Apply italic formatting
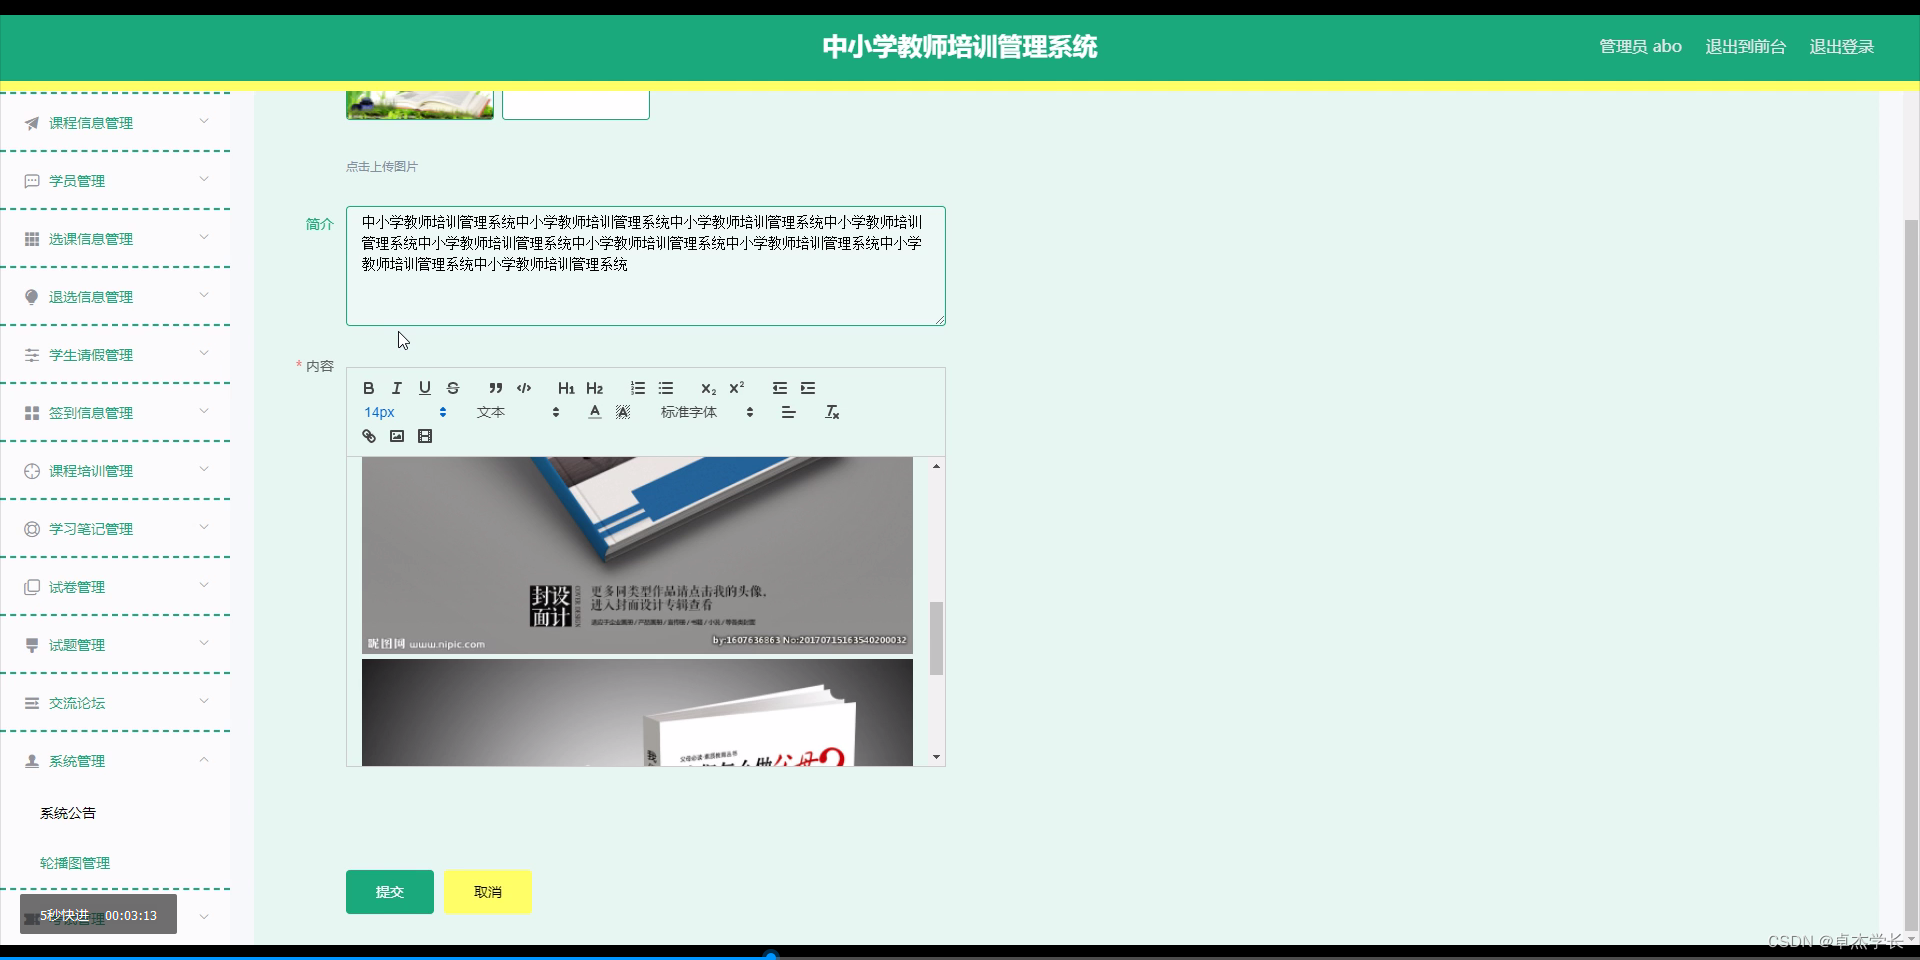Image resolution: width=1920 pixels, height=960 pixels. 396,388
